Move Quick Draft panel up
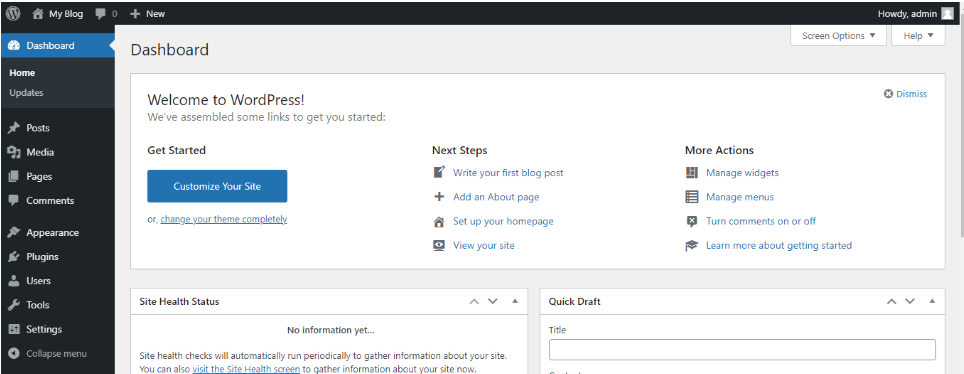 click(x=891, y=301)
